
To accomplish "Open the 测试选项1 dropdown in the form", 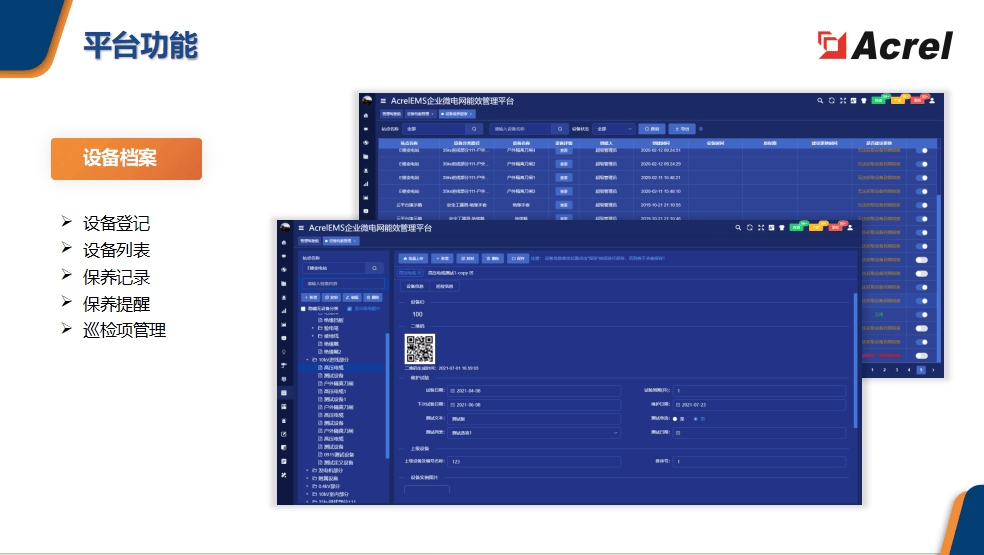I will pos(535,433).
